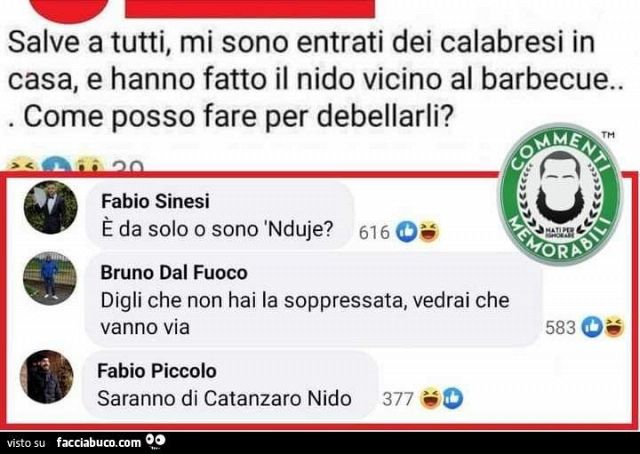This screenshot has width=640, height=454.
Task: Click the name Fabio Piccolo
Action: click(157, 371)
